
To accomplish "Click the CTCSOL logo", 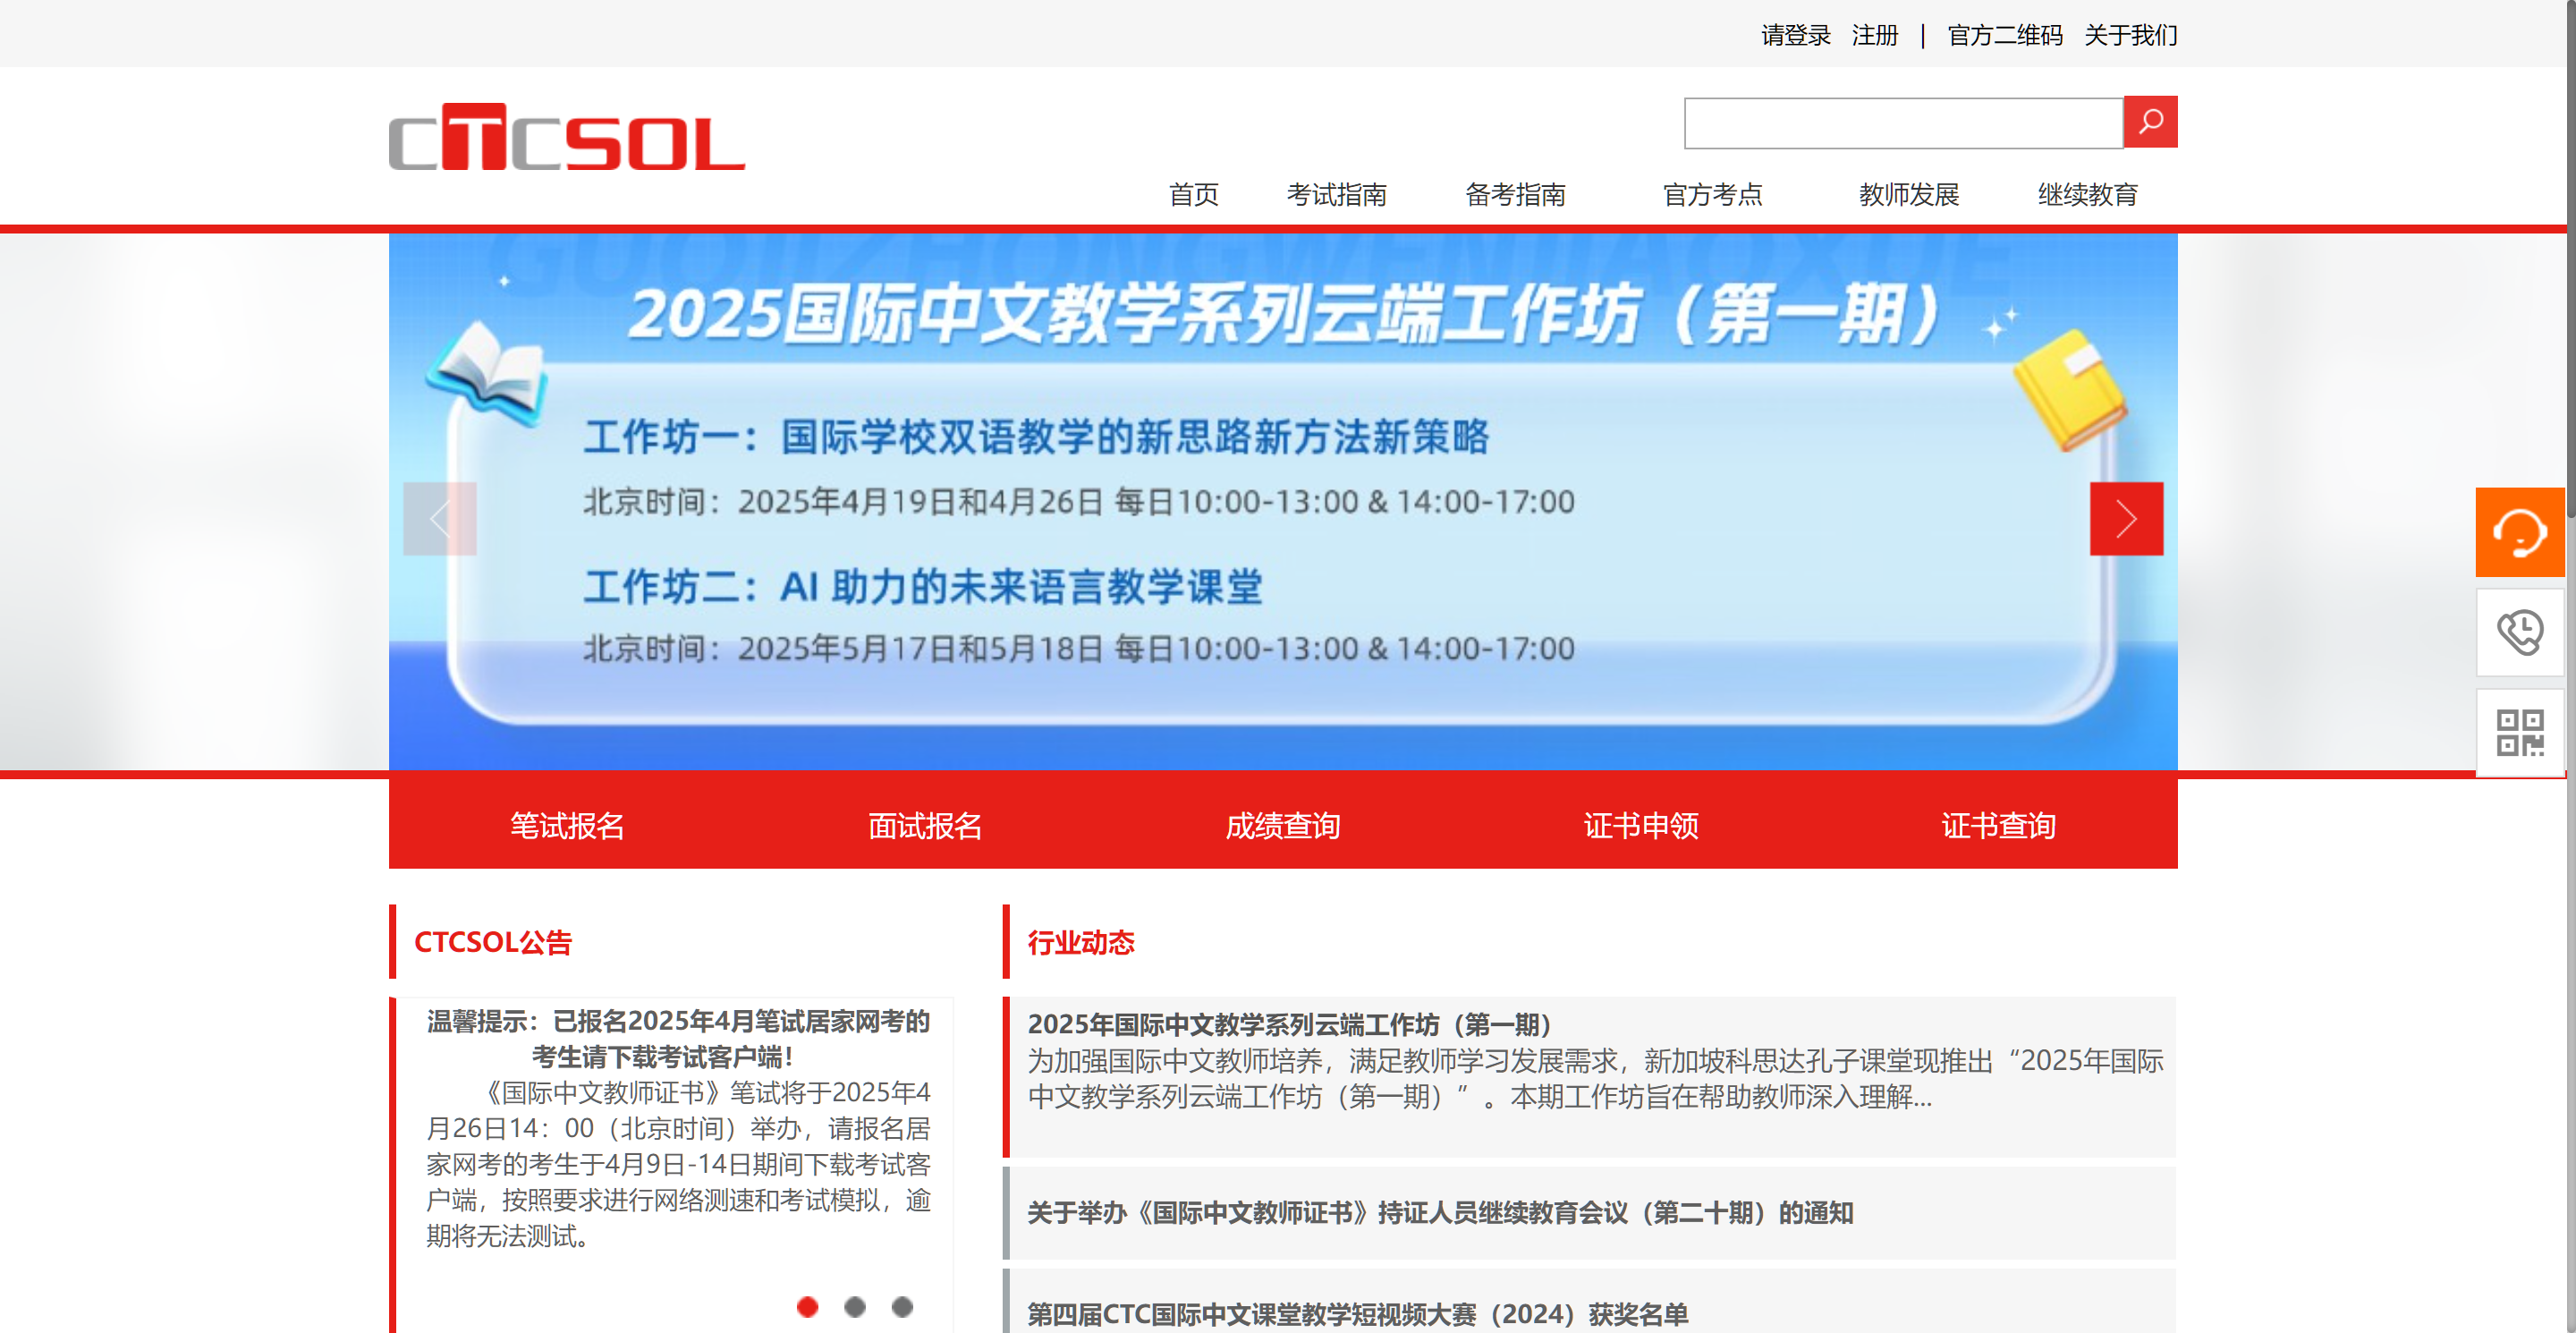I will pos(567,136).
